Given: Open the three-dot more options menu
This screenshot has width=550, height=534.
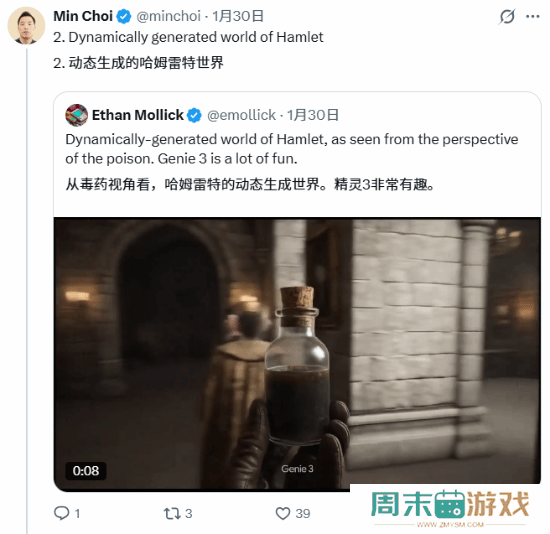Looking at the screenshot, I should coord(532,16).
